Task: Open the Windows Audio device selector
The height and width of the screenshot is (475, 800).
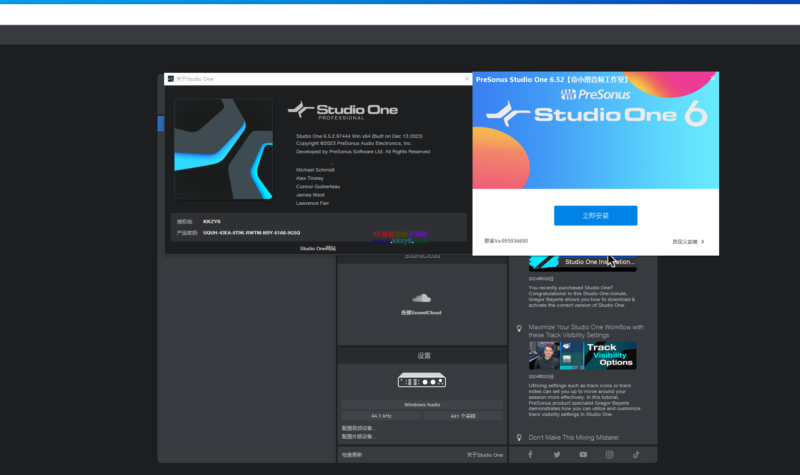Action: (x=422, y=405)
